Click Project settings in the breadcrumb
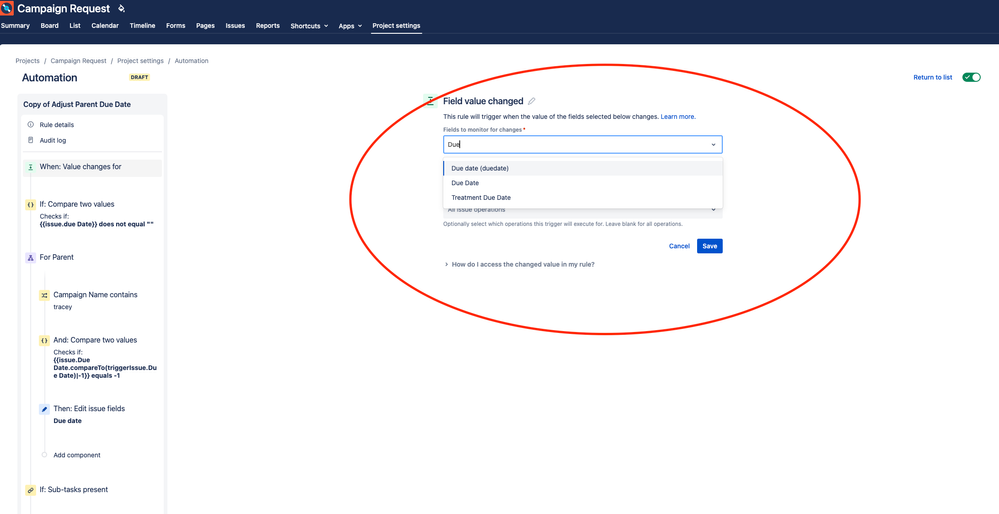The height and width of the screenshot is (514, 999). 140,61
